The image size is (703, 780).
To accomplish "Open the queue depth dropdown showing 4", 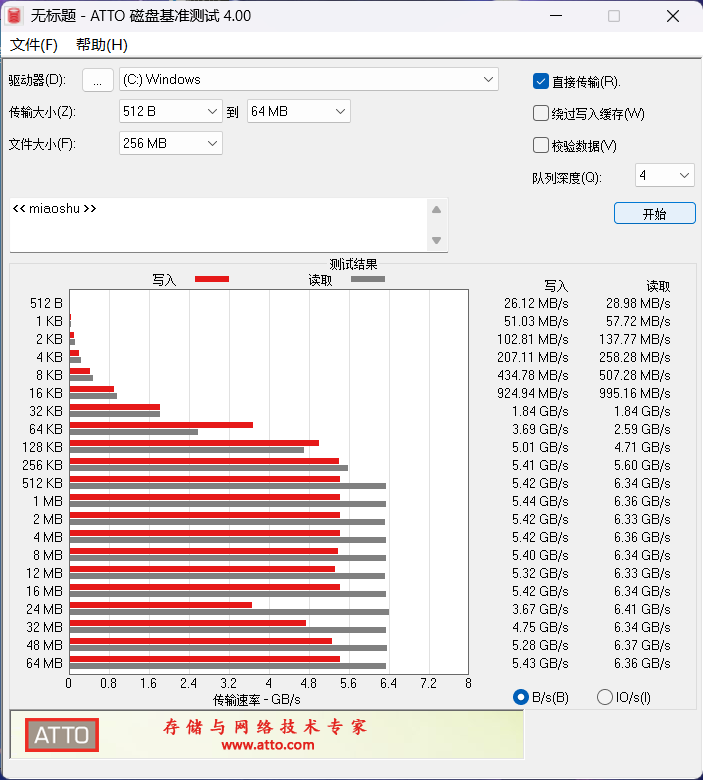I will tap(665, 175).
